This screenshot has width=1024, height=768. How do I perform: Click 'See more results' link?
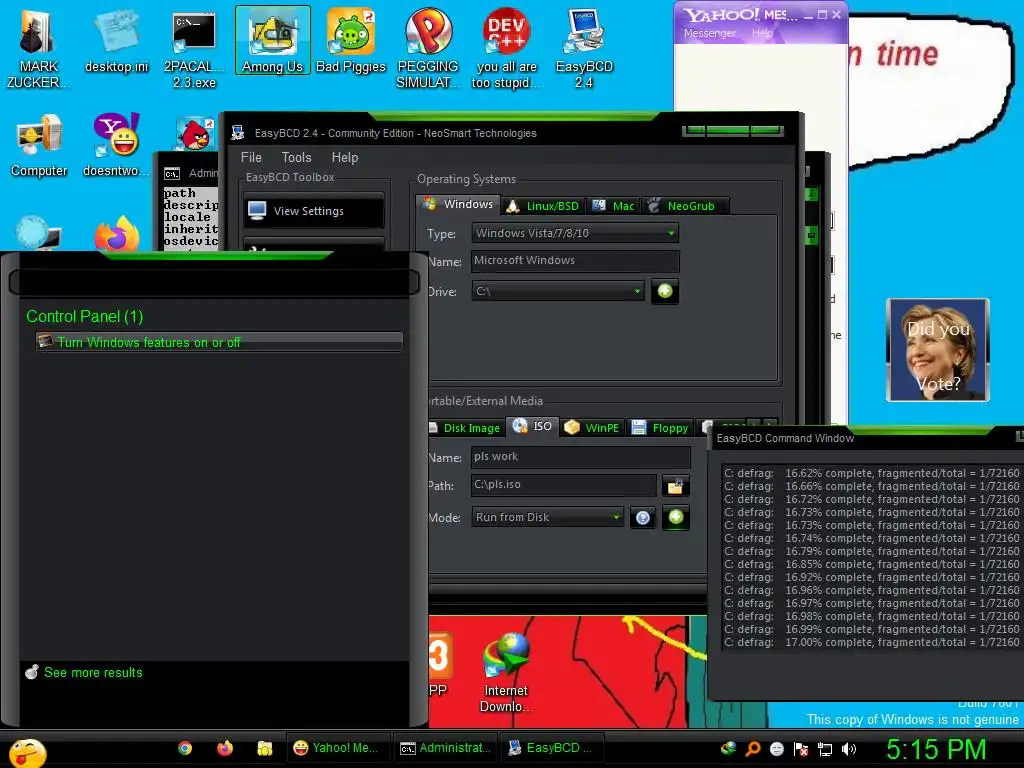(93, 673)
